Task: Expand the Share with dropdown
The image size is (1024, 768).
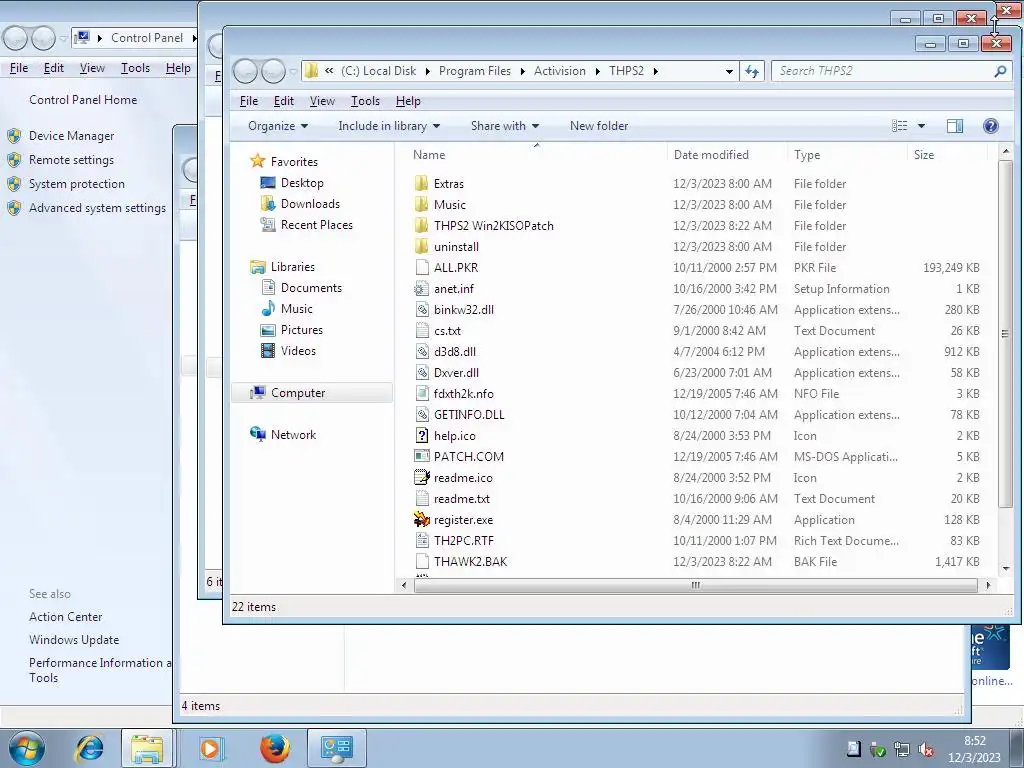Action: coord(505,126)
